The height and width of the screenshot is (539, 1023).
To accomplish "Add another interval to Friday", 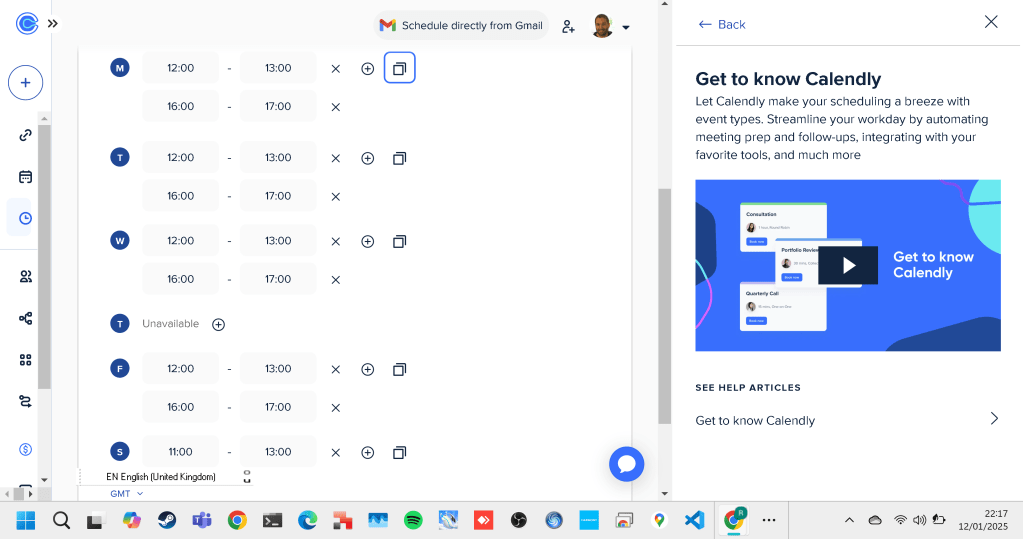I will [368, 369].
